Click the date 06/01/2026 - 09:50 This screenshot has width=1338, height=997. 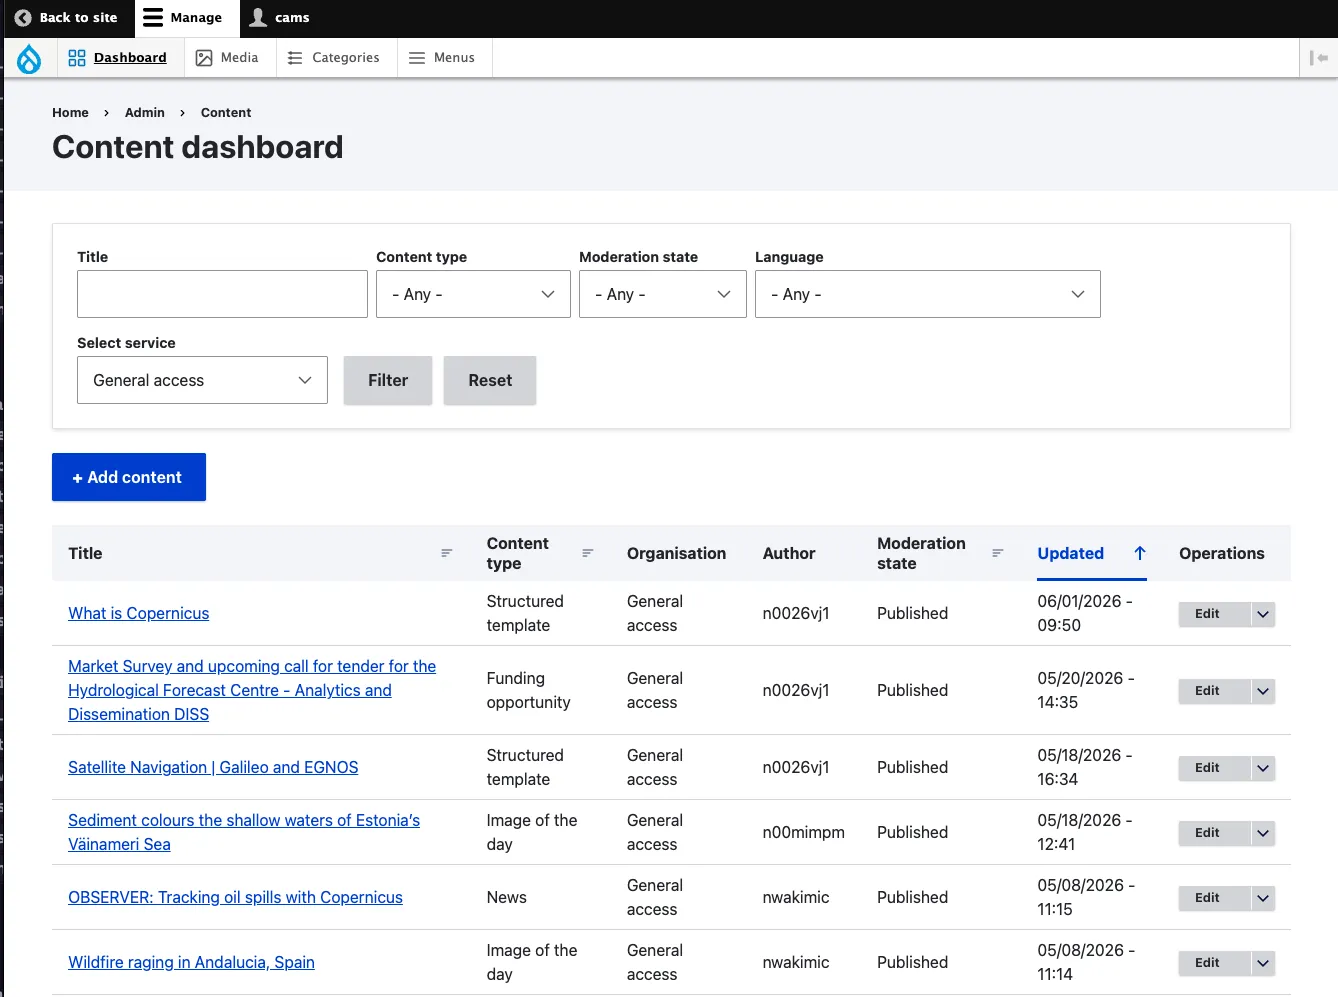click(x=1085, y=613)
